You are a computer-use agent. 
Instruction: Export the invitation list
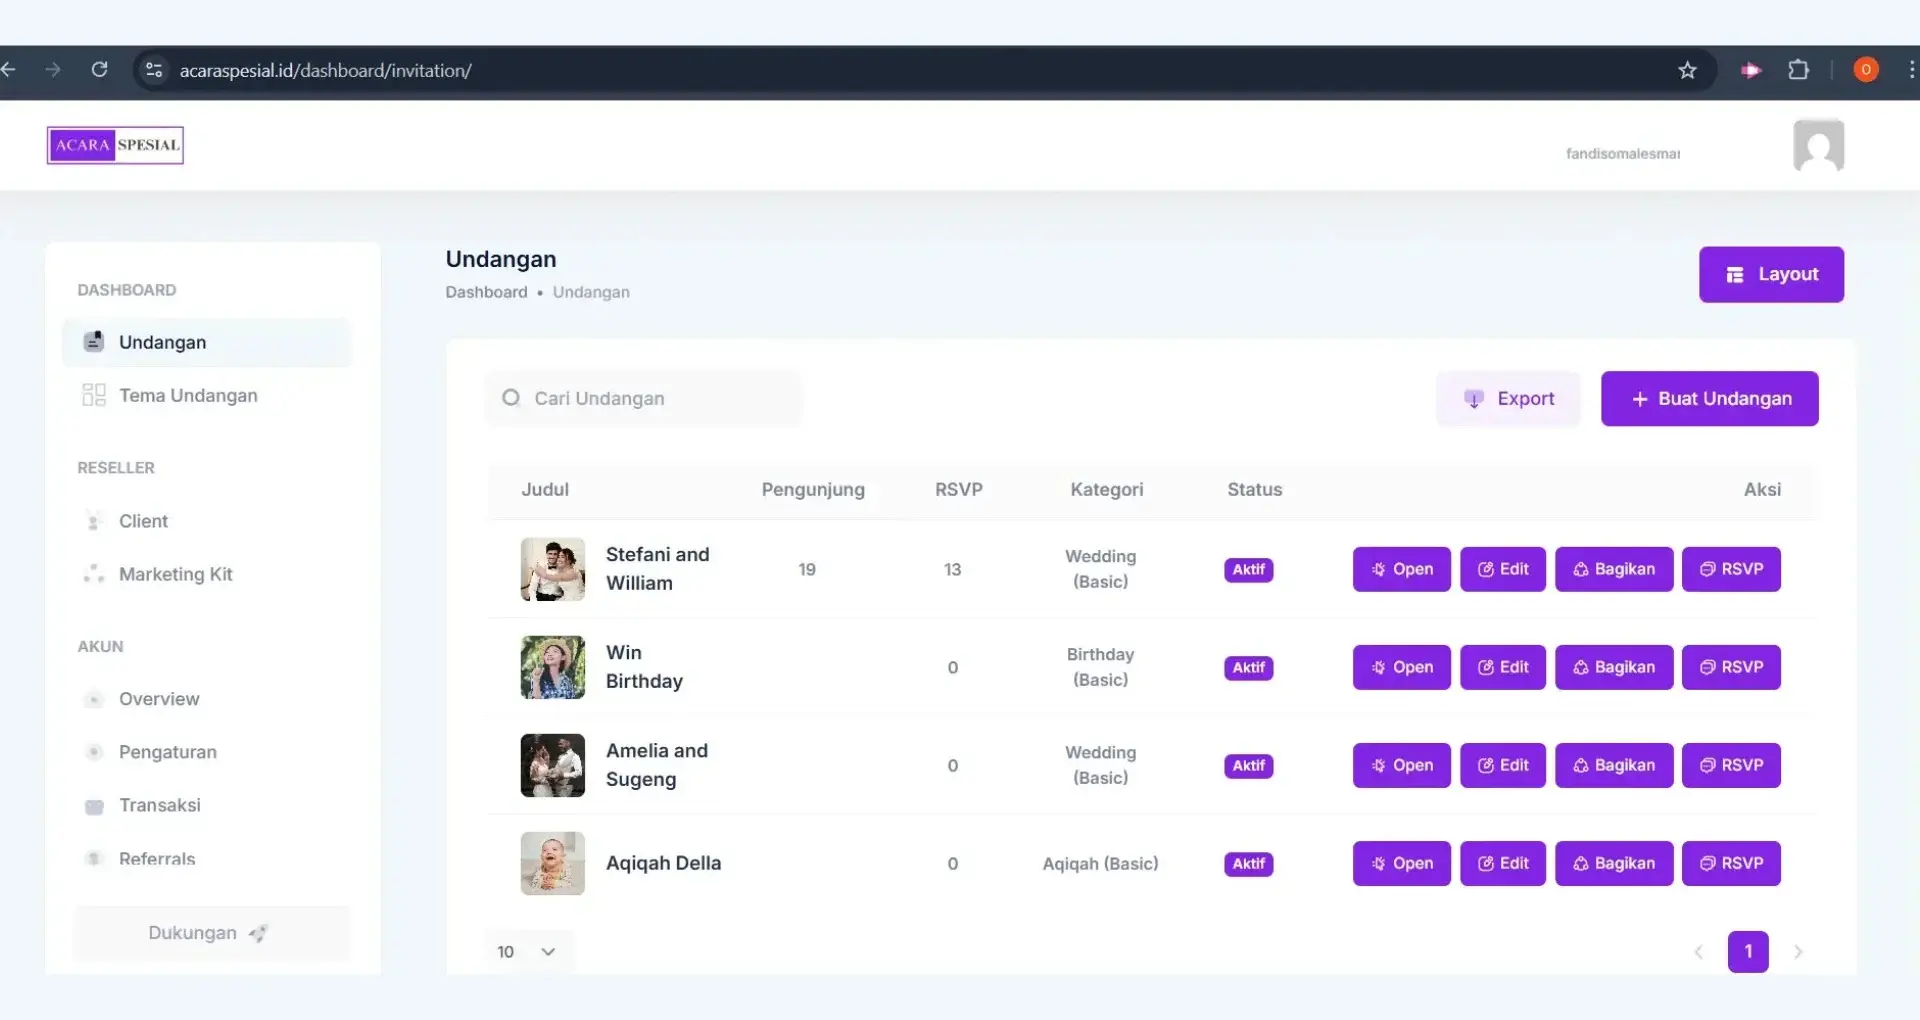1508,399
